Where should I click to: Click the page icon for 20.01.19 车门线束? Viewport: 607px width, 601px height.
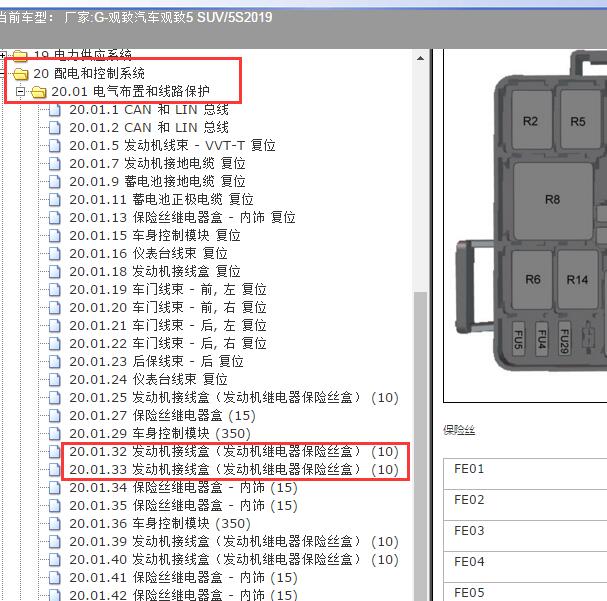55,289
